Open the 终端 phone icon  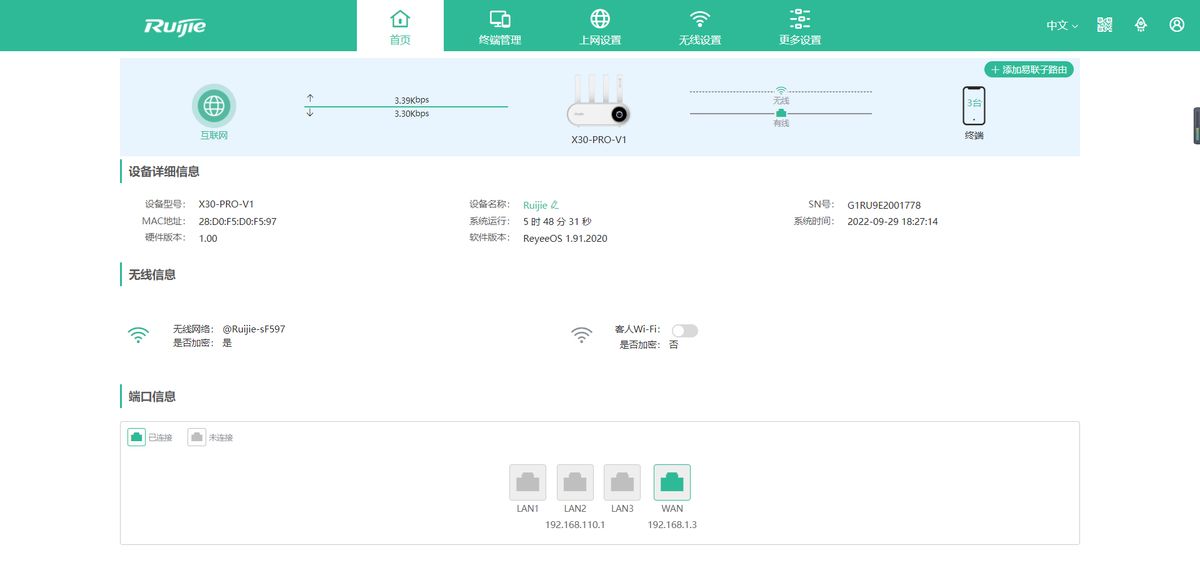pos(973,106)
